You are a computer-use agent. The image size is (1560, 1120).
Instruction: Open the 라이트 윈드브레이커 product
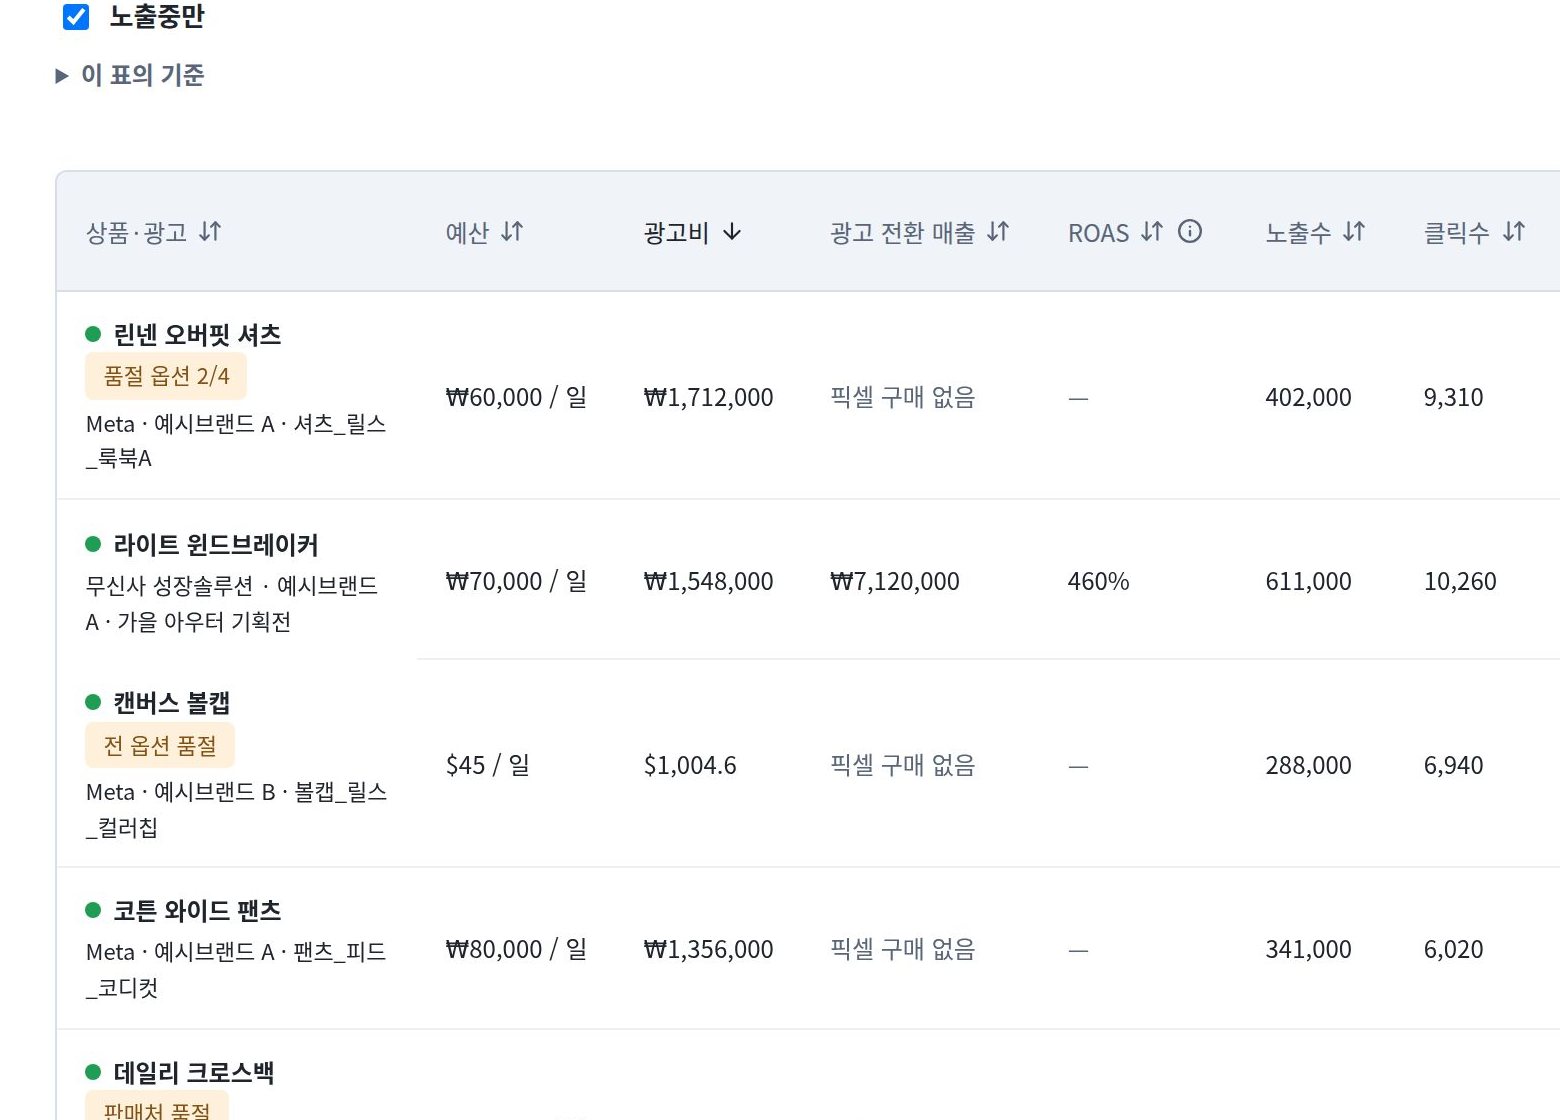click(216, 545)
